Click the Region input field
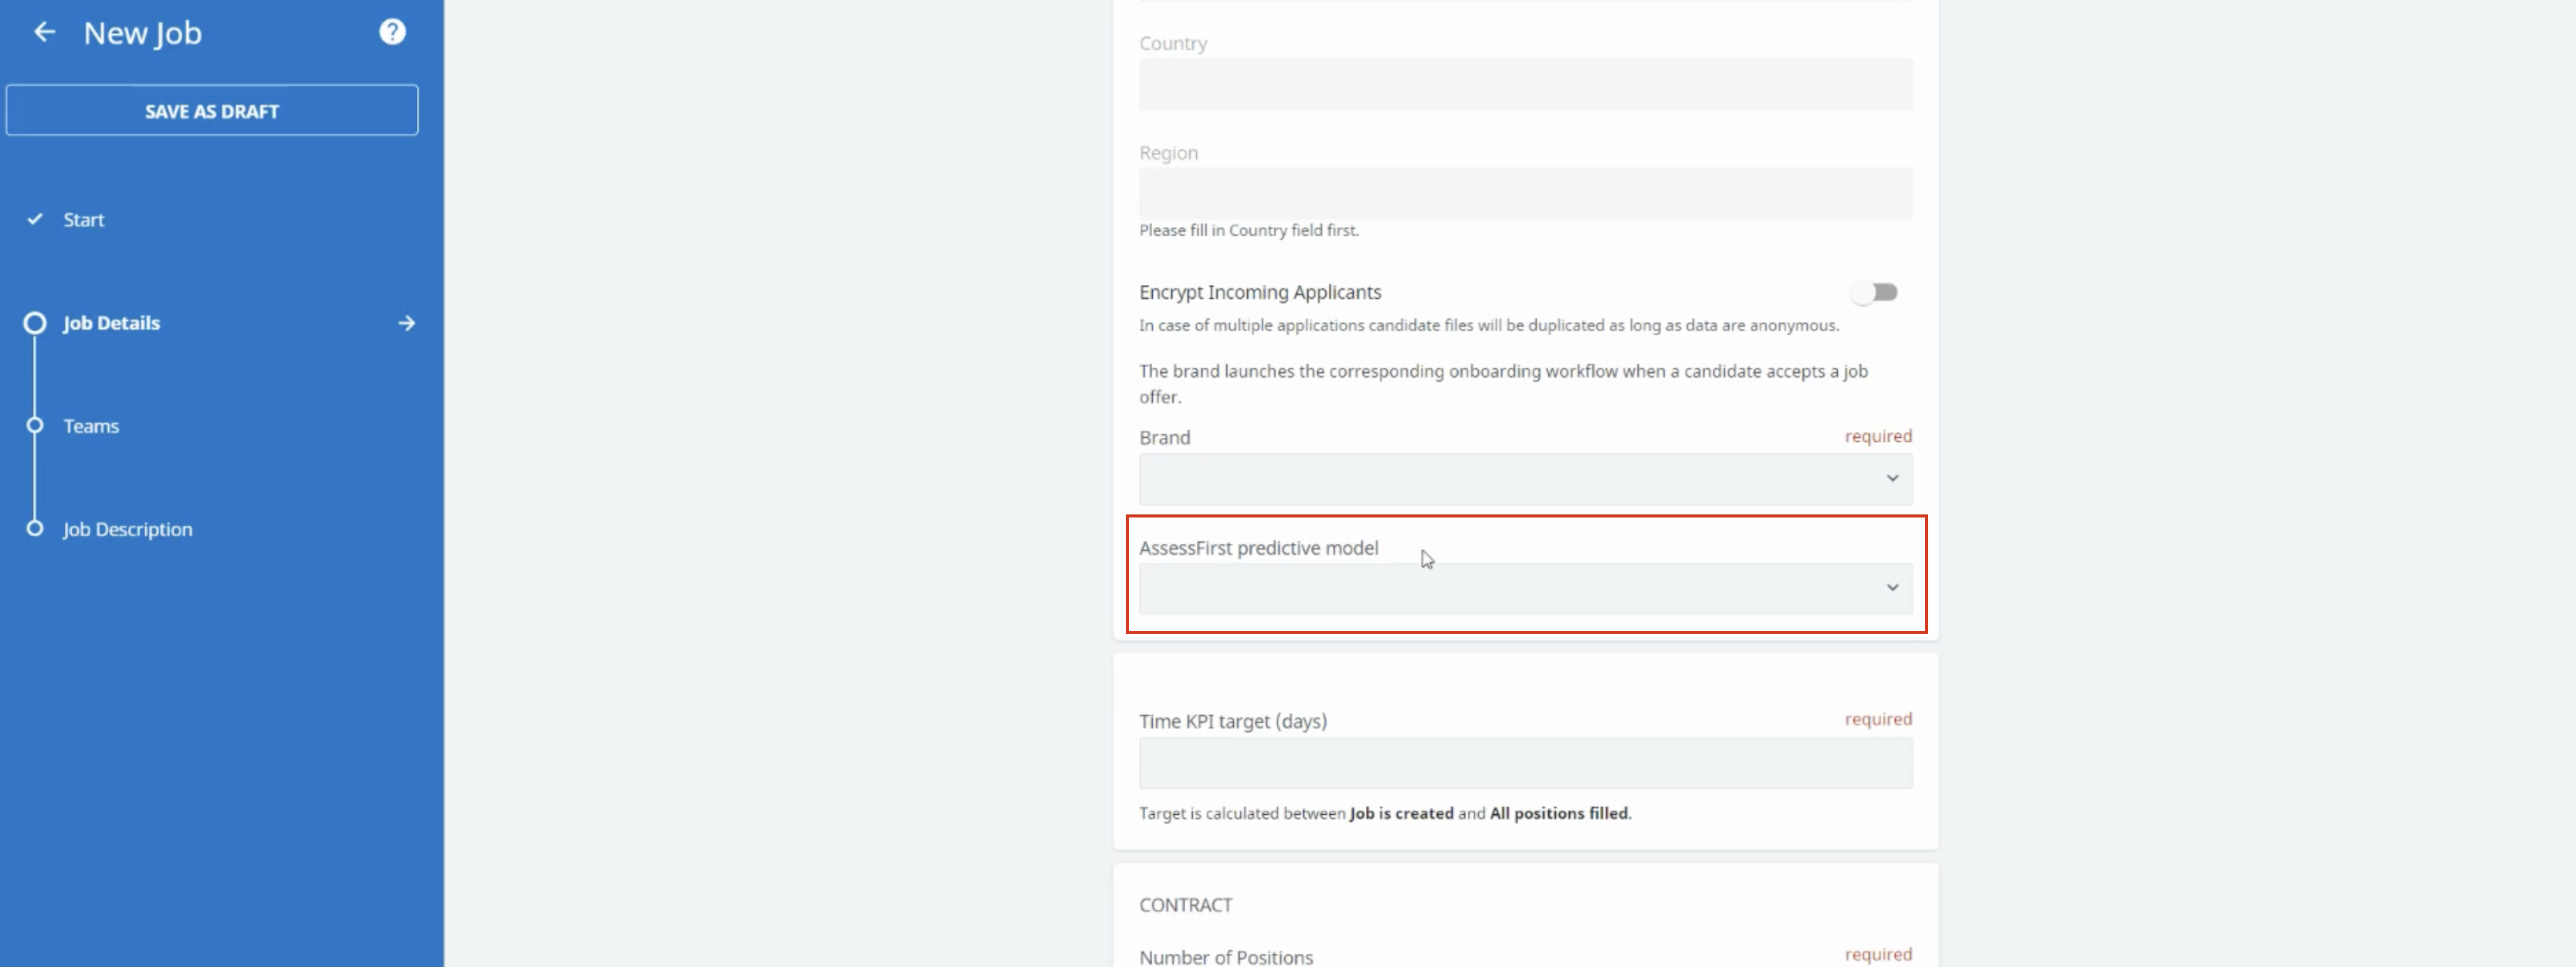 (x=1525, y=193)
